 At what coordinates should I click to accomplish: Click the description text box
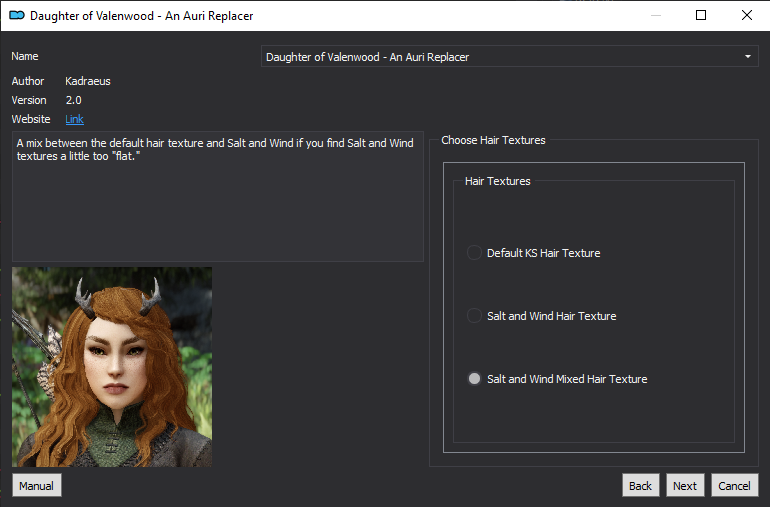(x=218, y=196)
